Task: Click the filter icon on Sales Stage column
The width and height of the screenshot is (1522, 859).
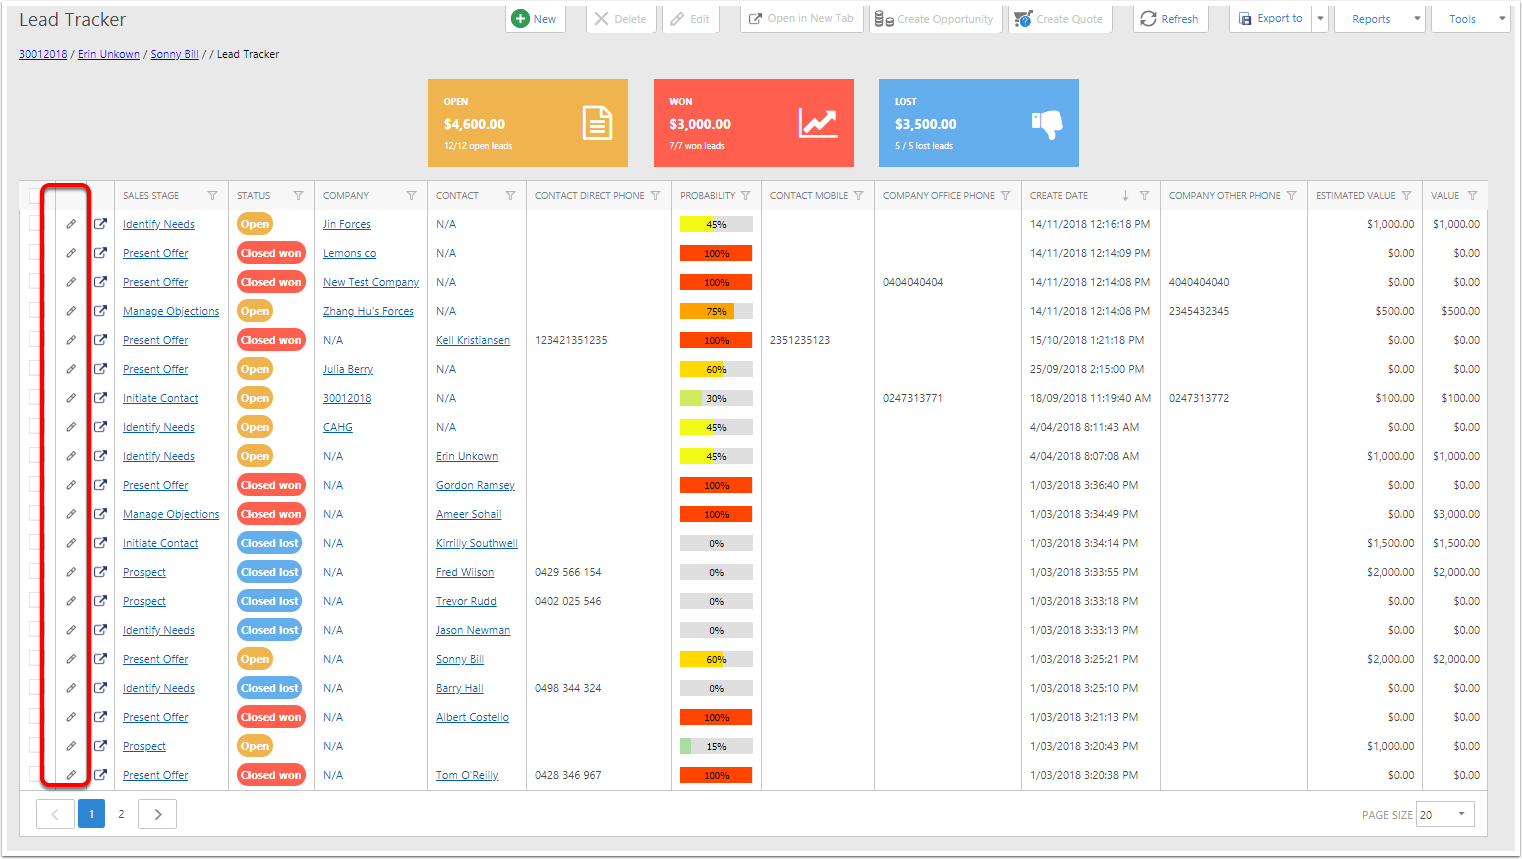Action: click(x=212, y=196)
